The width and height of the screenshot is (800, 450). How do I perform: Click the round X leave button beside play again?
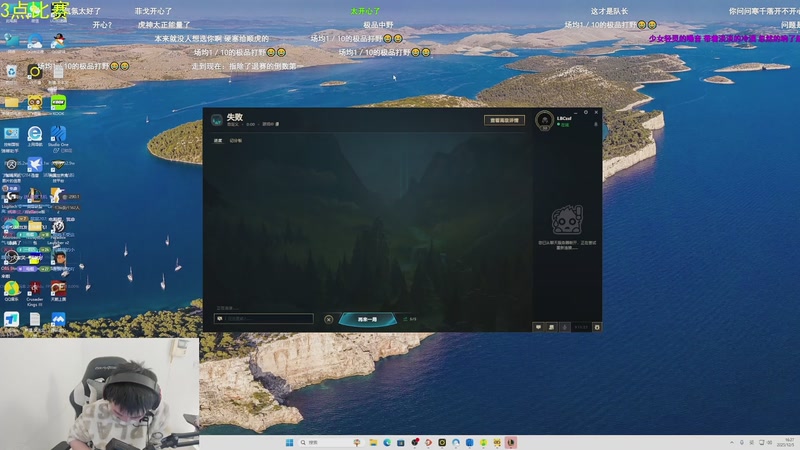click(x=329, y=319)
